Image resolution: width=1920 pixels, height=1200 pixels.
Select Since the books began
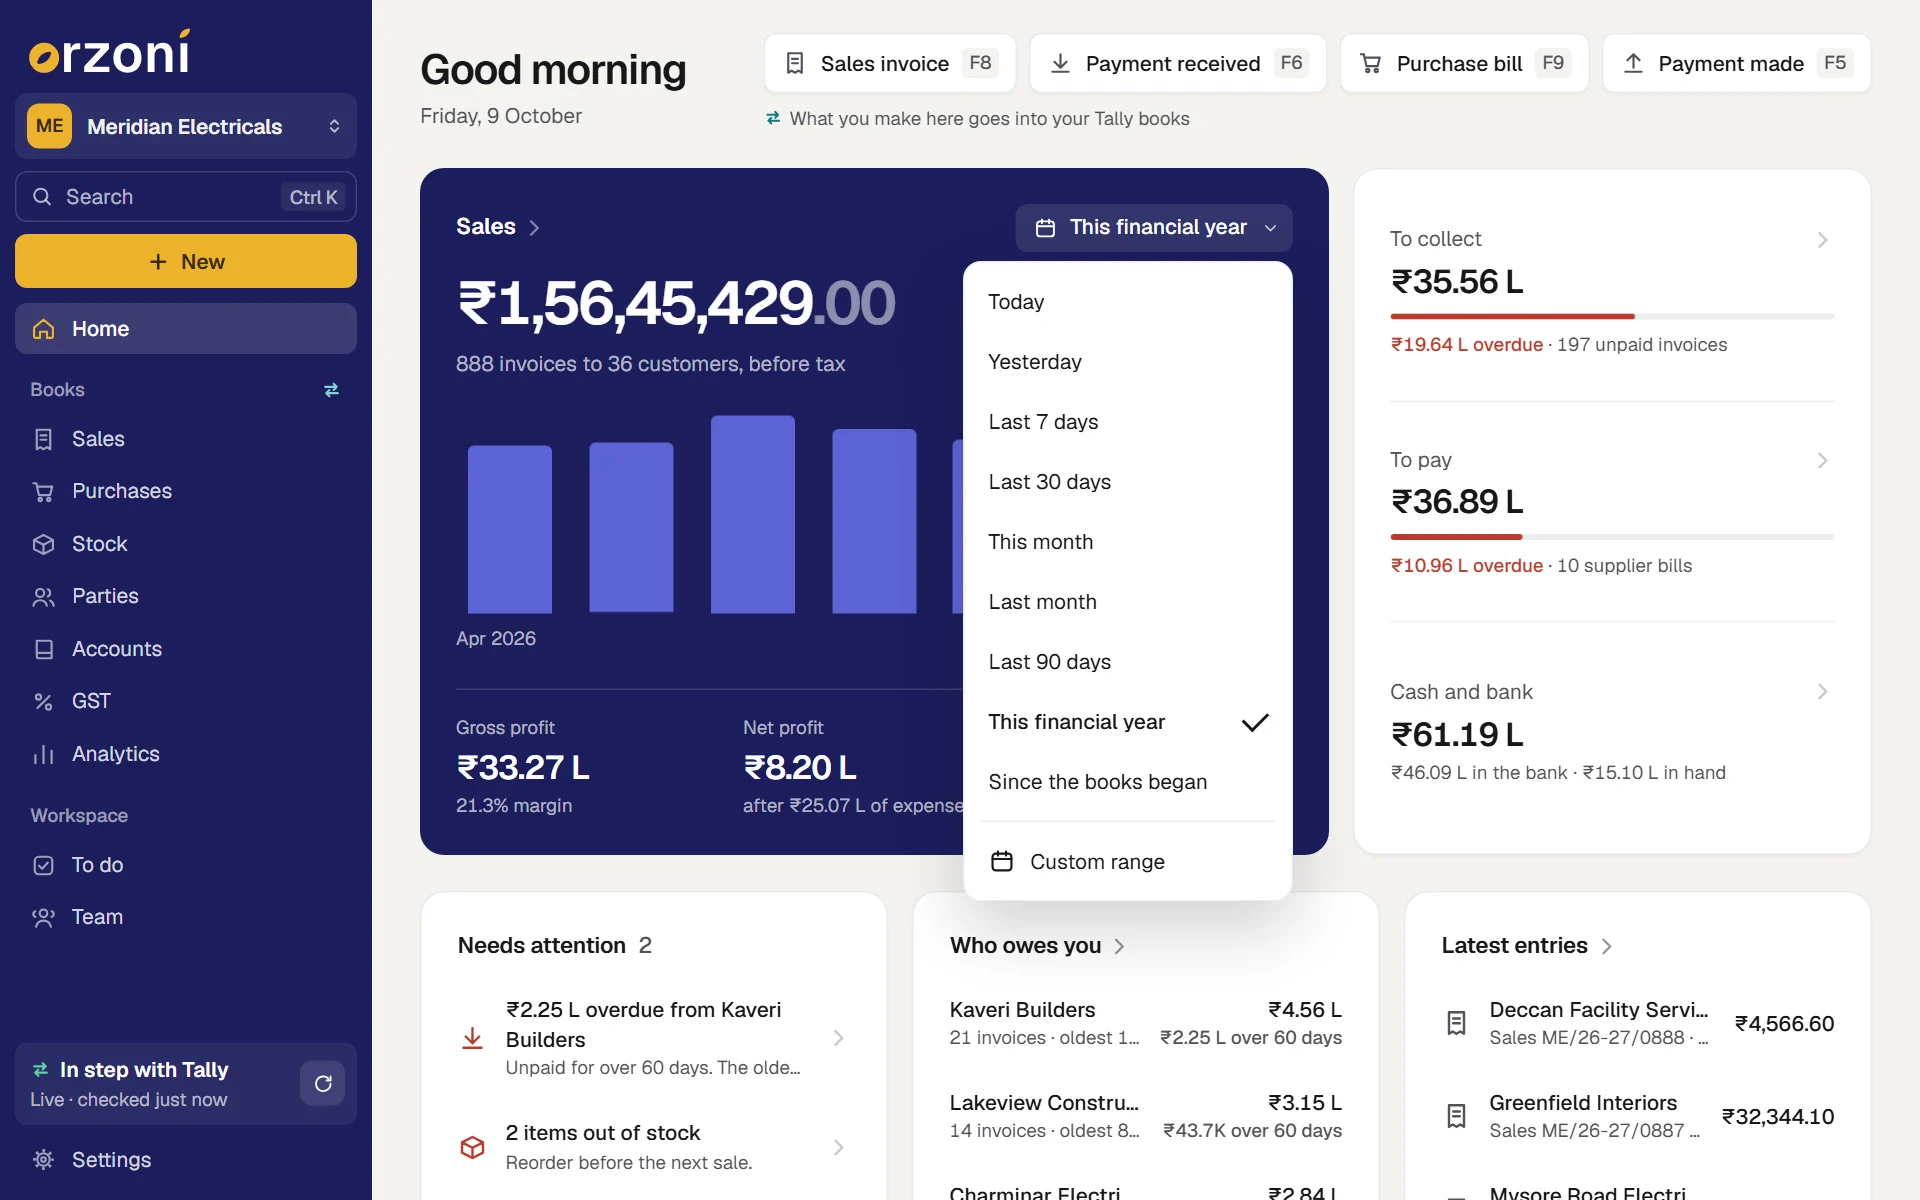[1128, 782]
